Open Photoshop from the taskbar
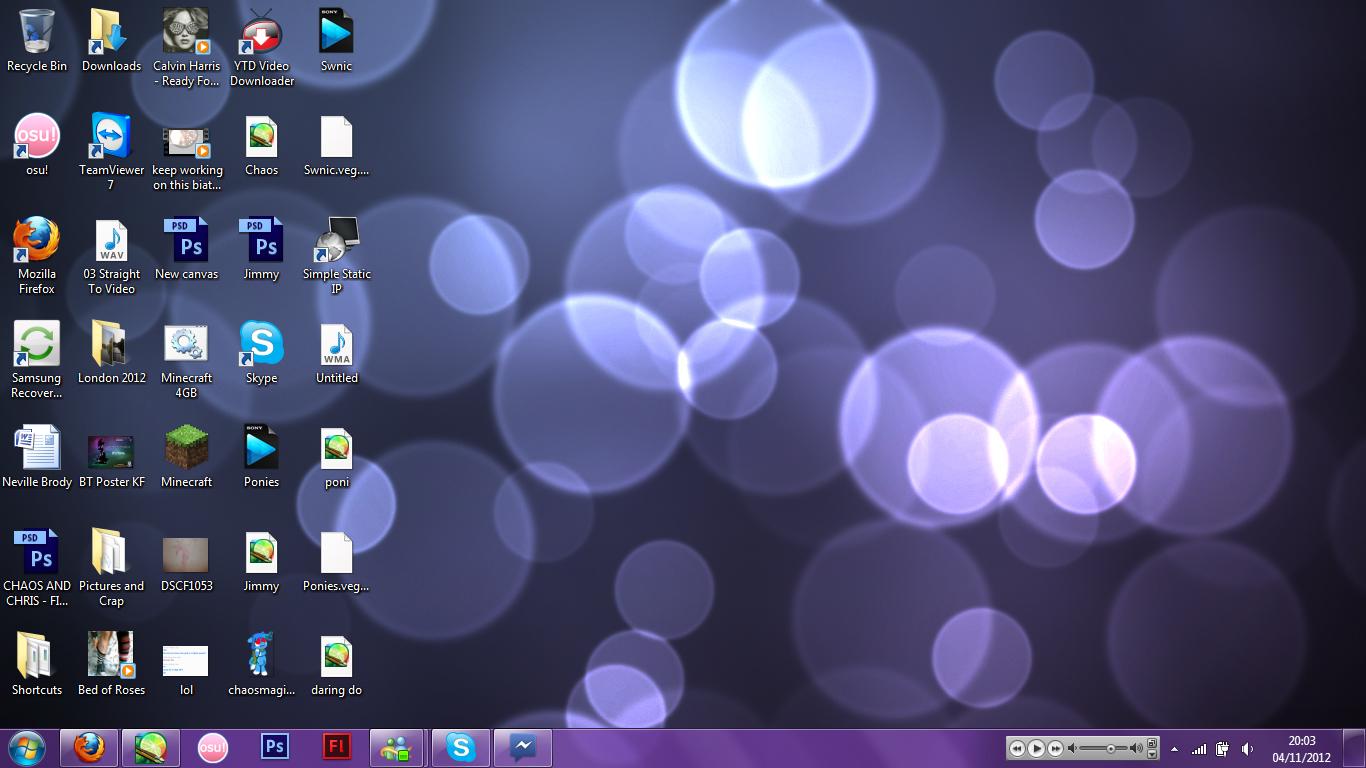The height and width of the screenshot is (768, 1366). click(274, 748)
